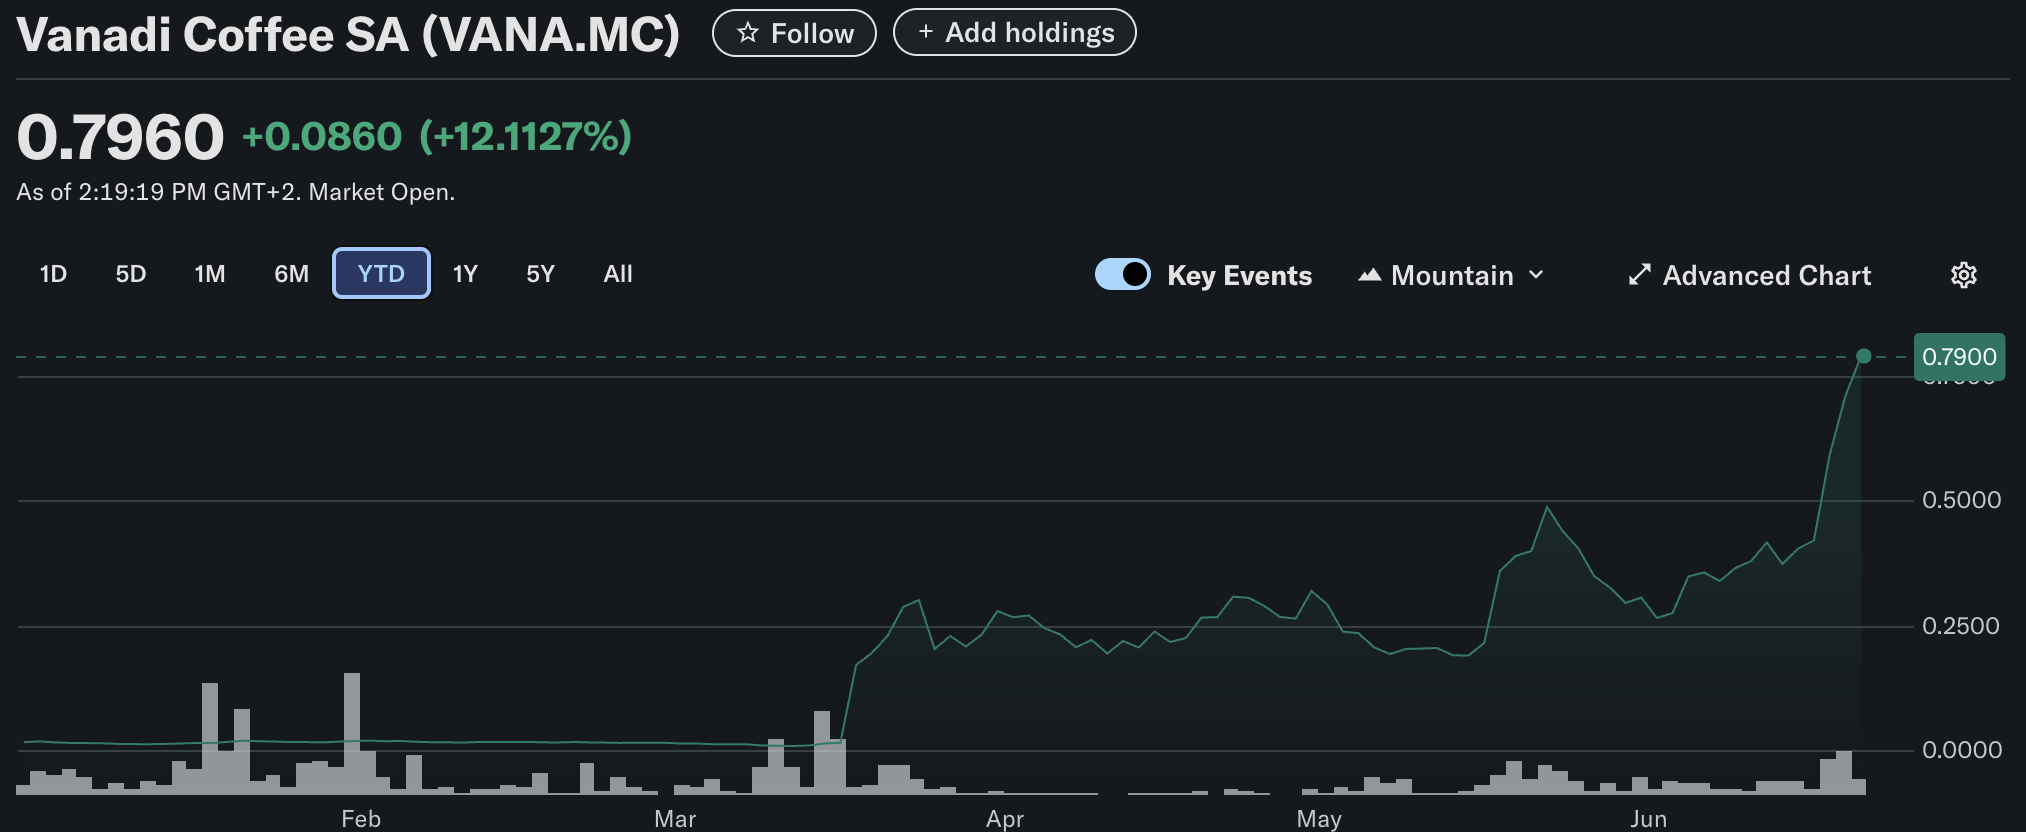The width and height of the screenshot is (2026, 832).
Task: Click the green endpoint dot on the price line
Action: click(x=1864, y=356)
